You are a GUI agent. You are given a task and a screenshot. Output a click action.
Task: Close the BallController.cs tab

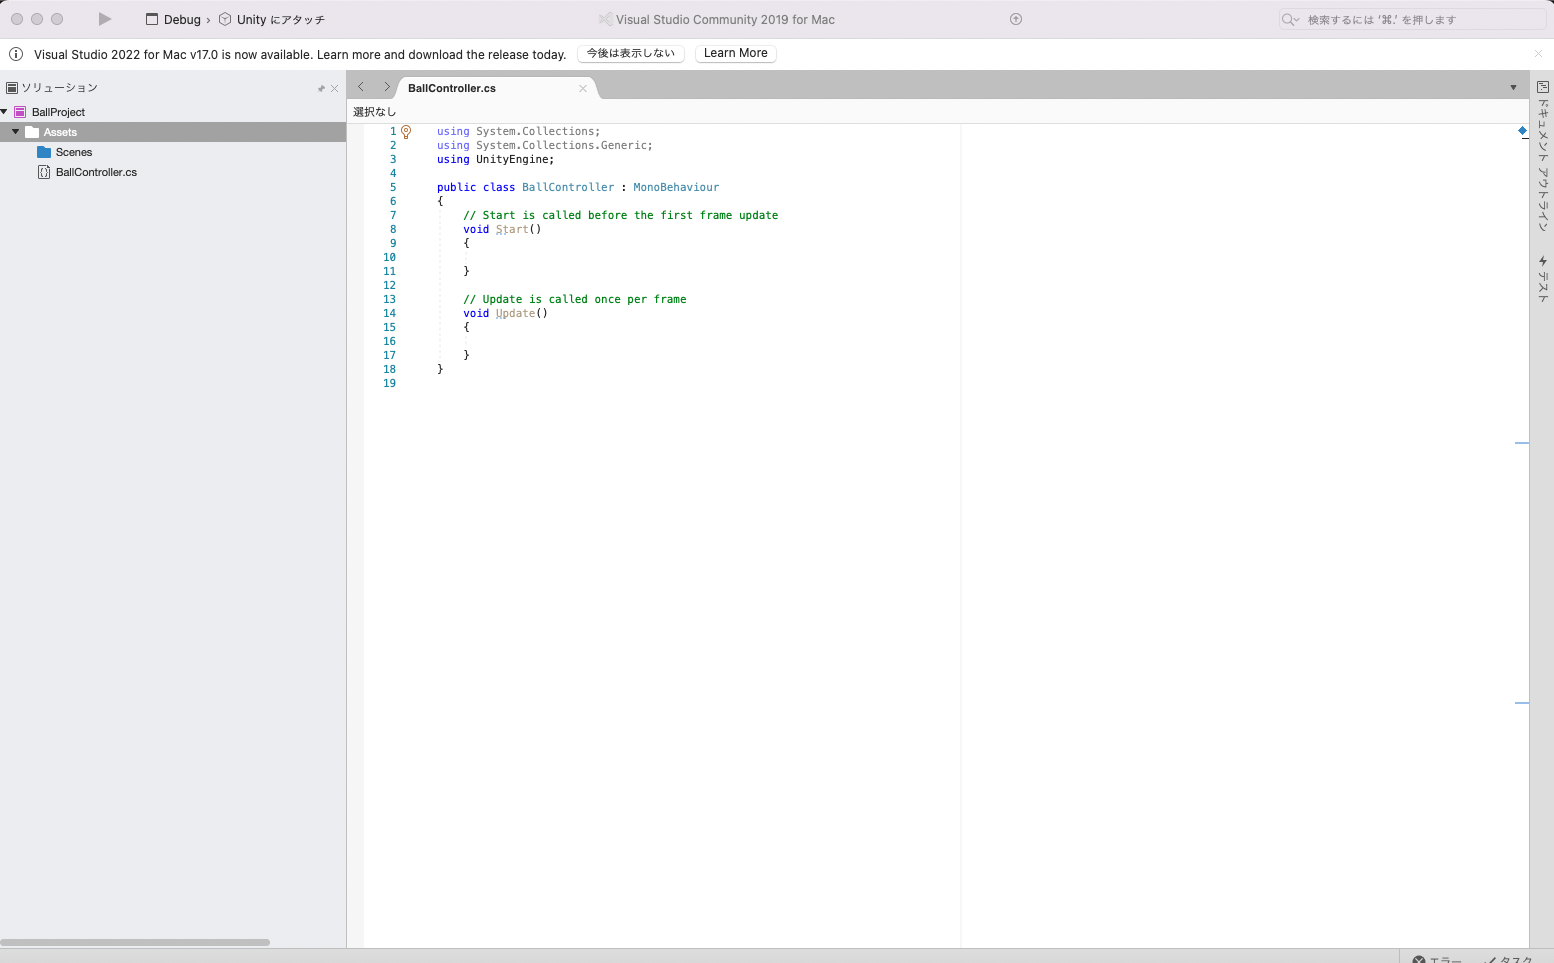(x=583, y=88)
